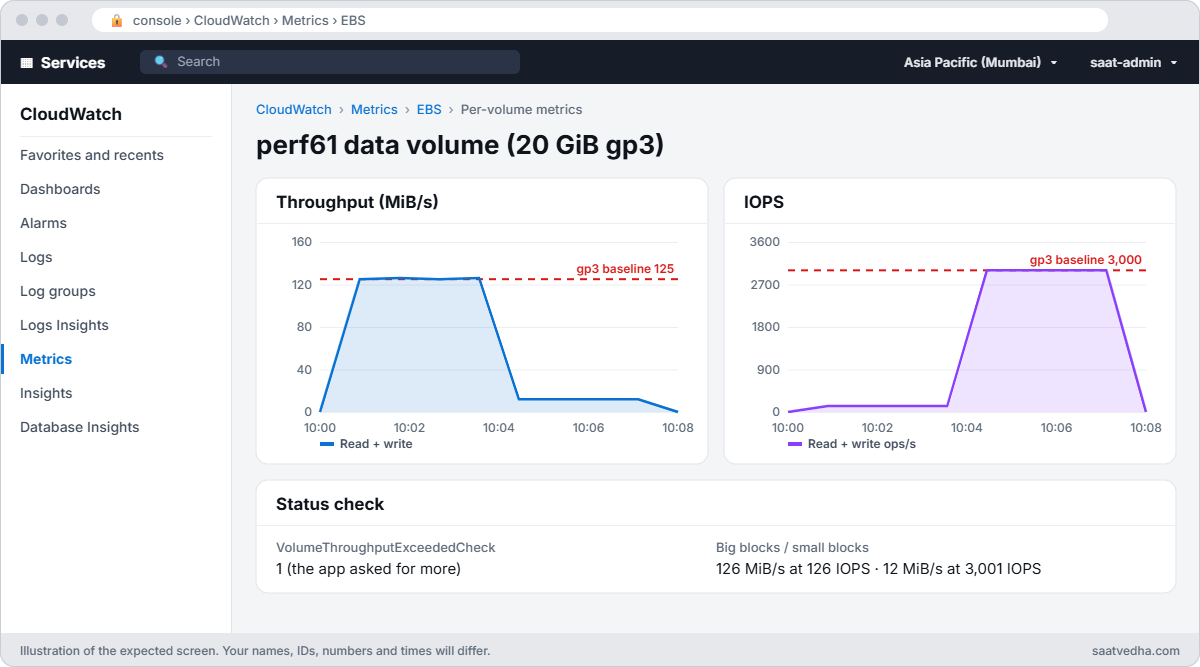
Task: Select Logs in the sidebar
Action: point(36,257)
